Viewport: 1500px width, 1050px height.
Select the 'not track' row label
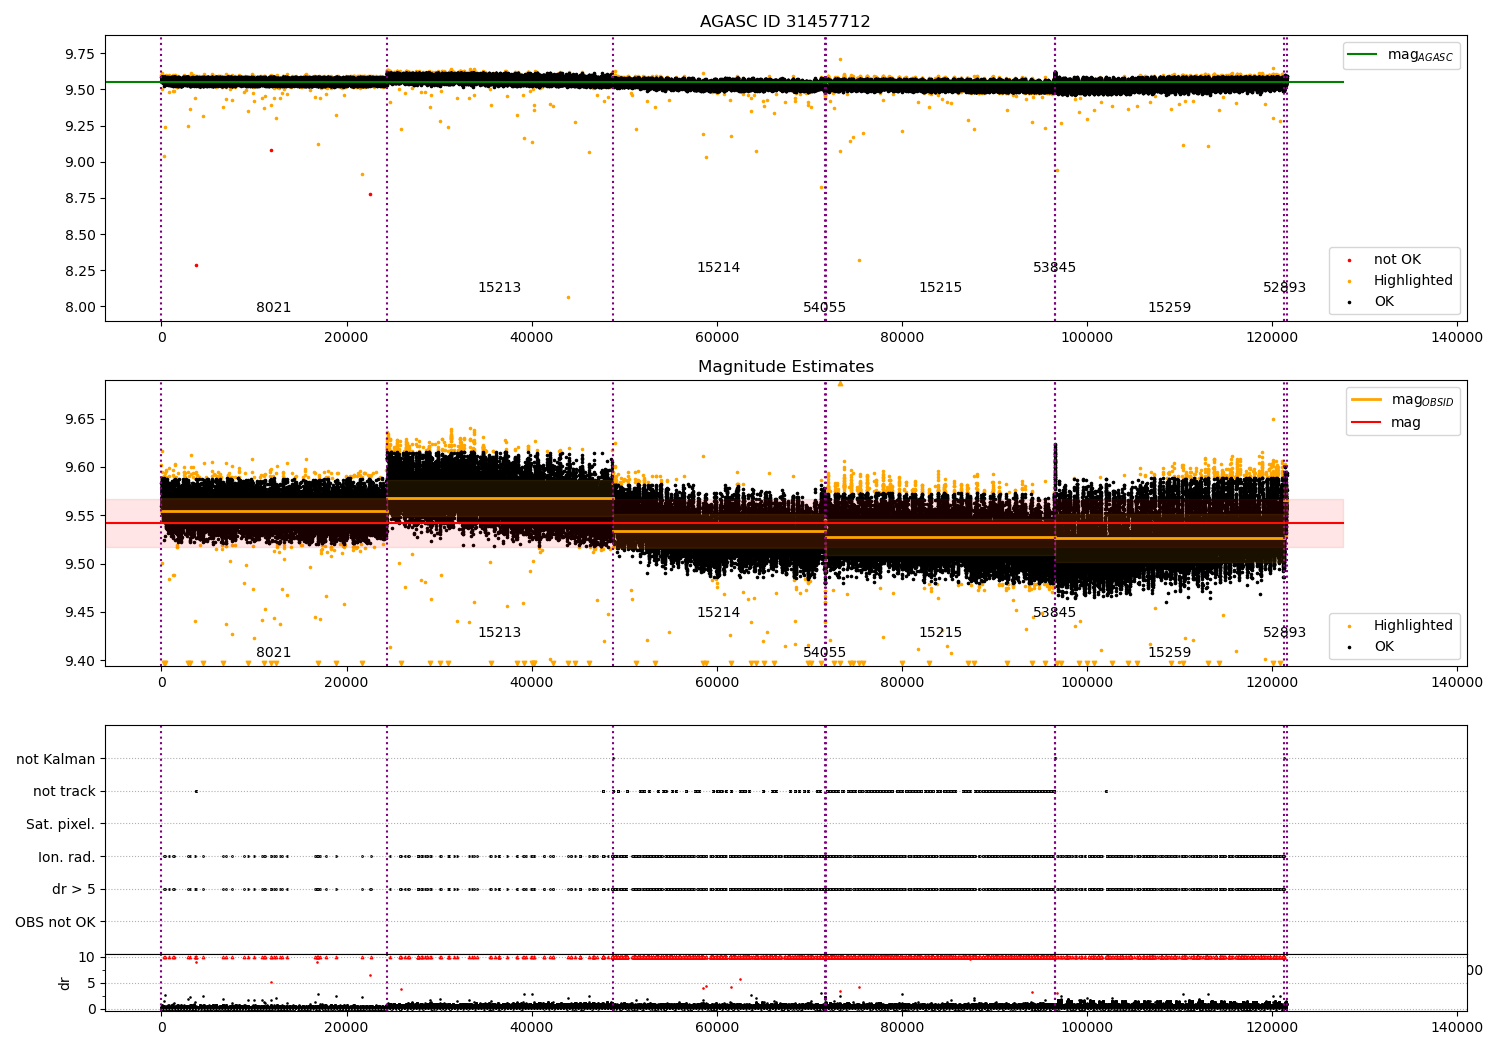(64, 792)
